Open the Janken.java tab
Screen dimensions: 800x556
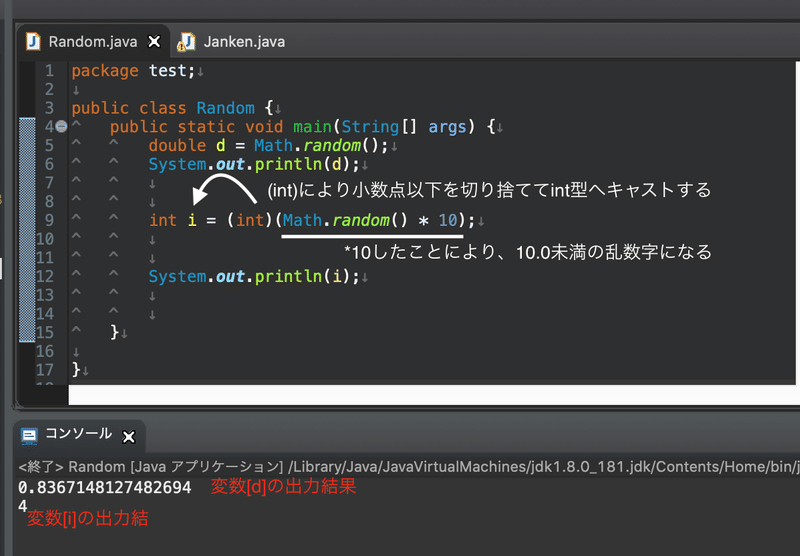(x=244, y=42)
